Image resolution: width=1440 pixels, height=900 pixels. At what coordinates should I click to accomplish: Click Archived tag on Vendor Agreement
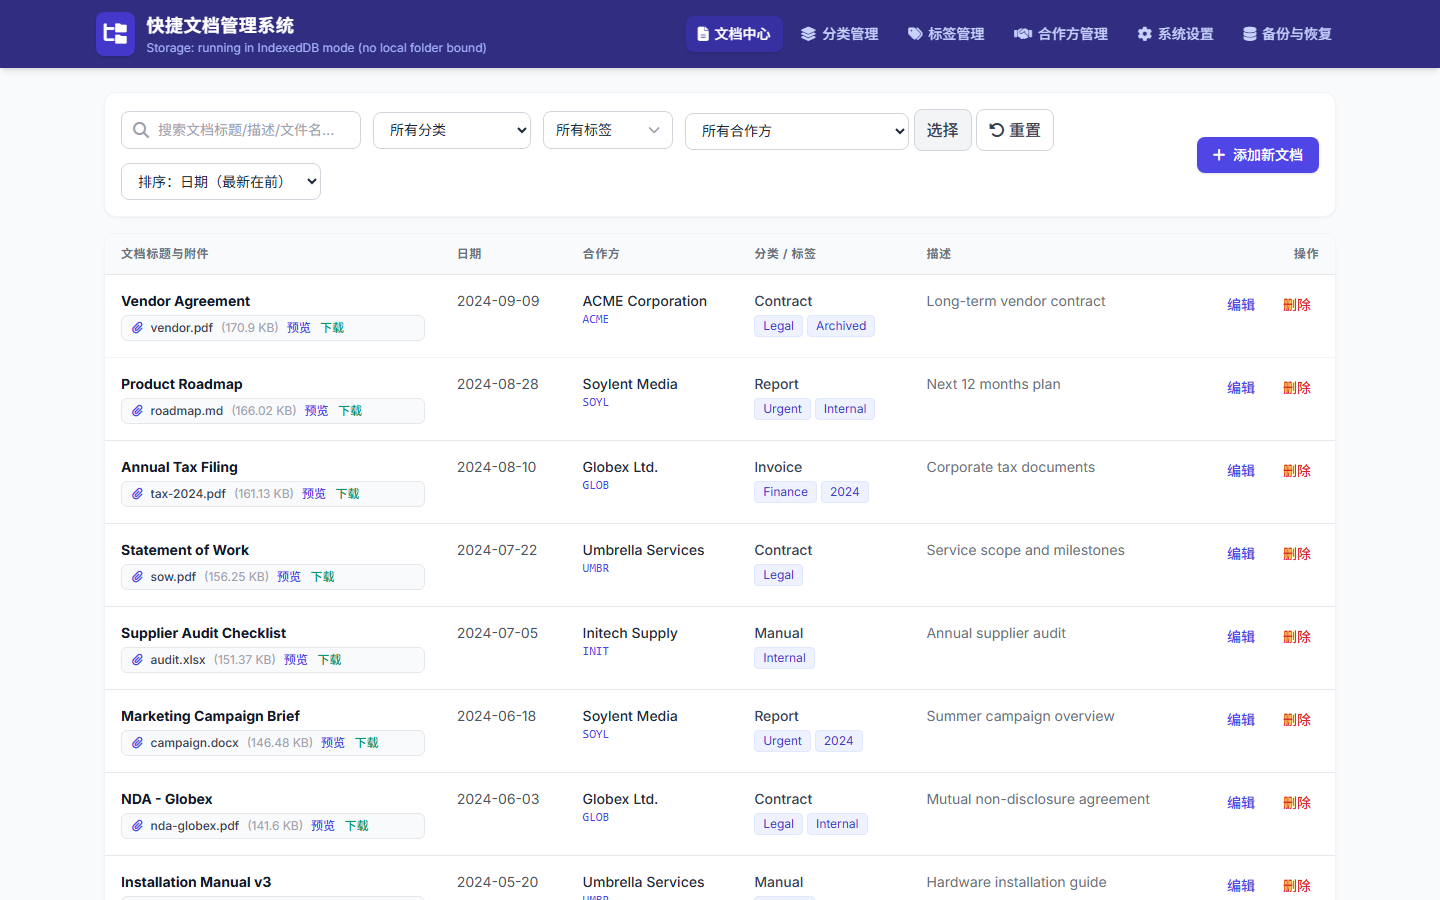coord(841,326)
